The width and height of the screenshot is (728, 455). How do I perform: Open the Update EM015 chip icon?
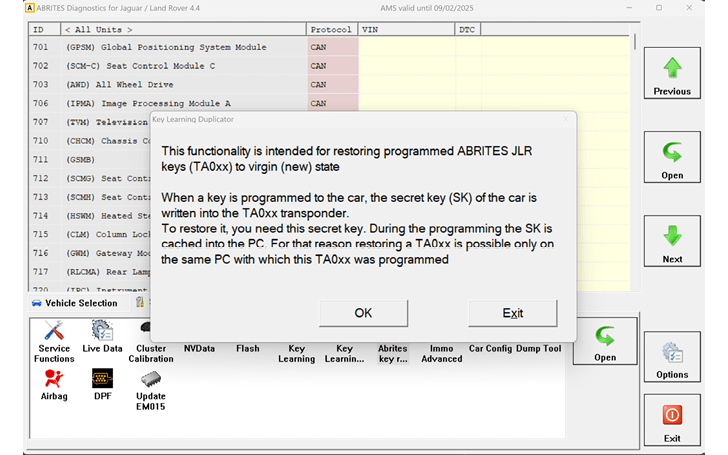(150, 389)
